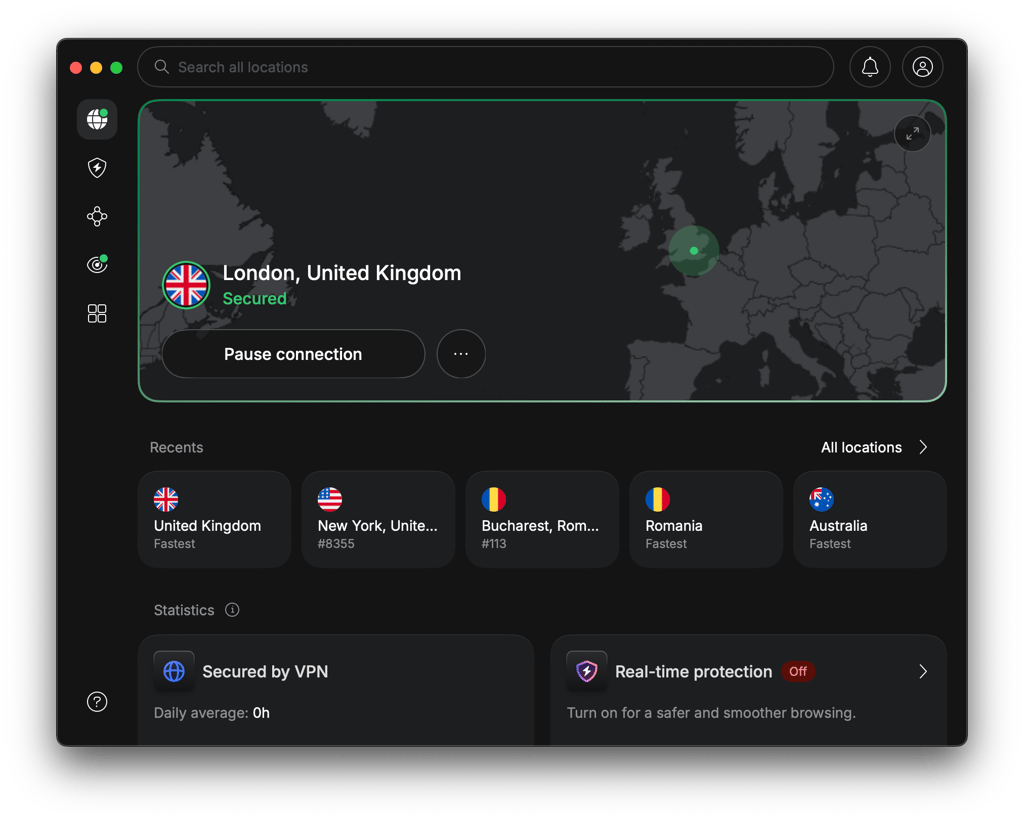Open the VPN globe tab in sidebar
Viewport: 1024px width, 821px height.
pyautogui.click(x=97, y=120)
